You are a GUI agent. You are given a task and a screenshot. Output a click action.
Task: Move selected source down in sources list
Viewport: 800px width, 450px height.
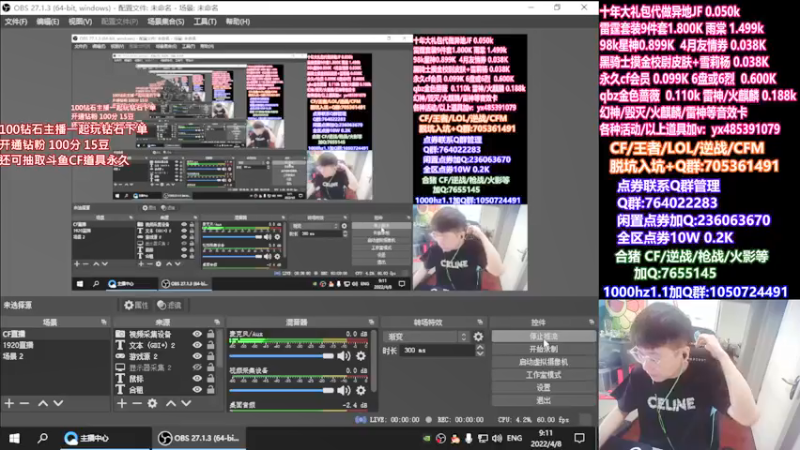tap(186, 404)
